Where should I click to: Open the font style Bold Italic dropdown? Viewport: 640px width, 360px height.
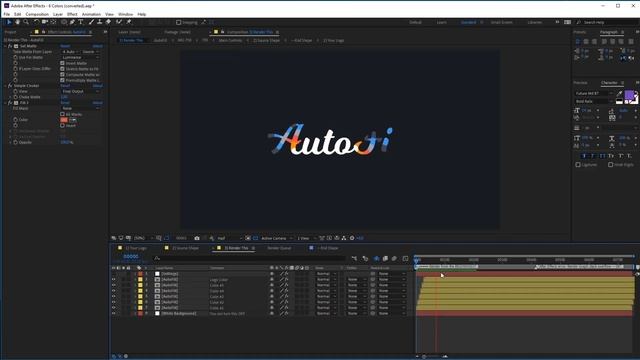tap(594, 101)
